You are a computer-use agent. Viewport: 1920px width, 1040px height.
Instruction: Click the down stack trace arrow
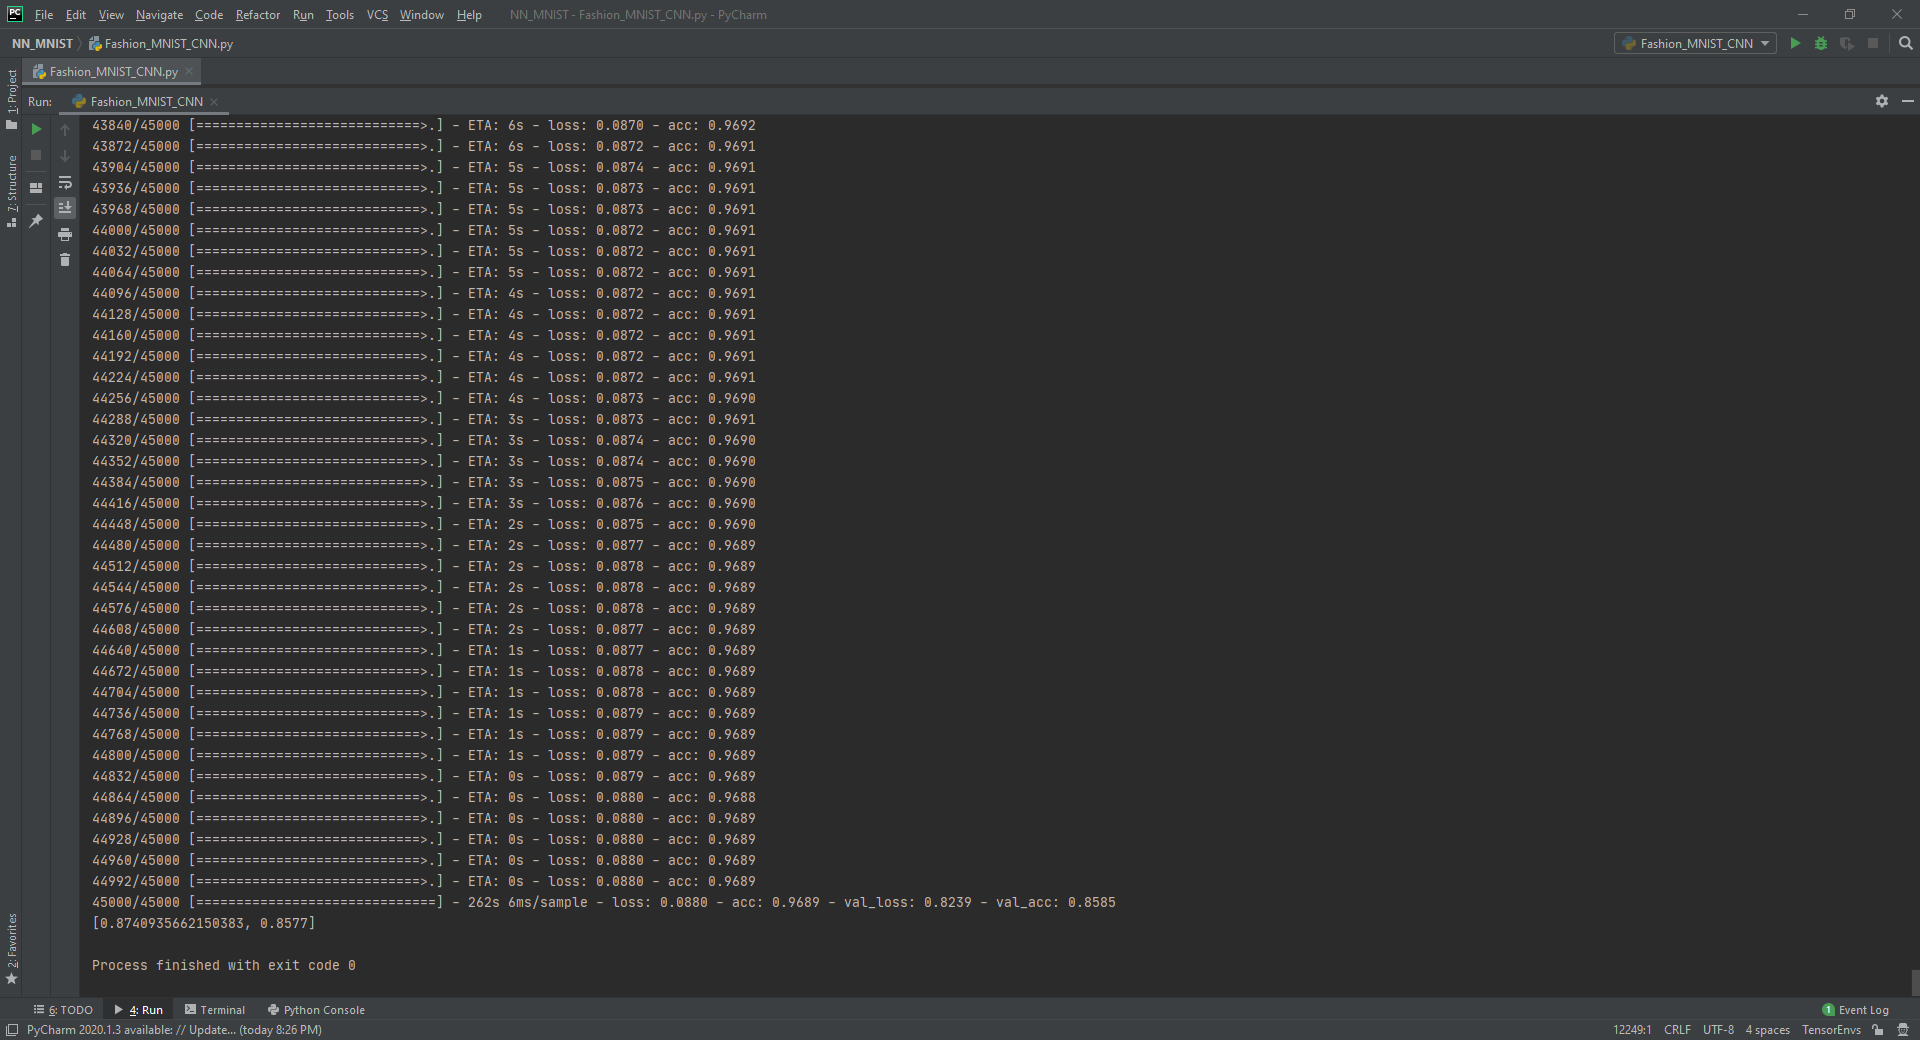point(65,156)
